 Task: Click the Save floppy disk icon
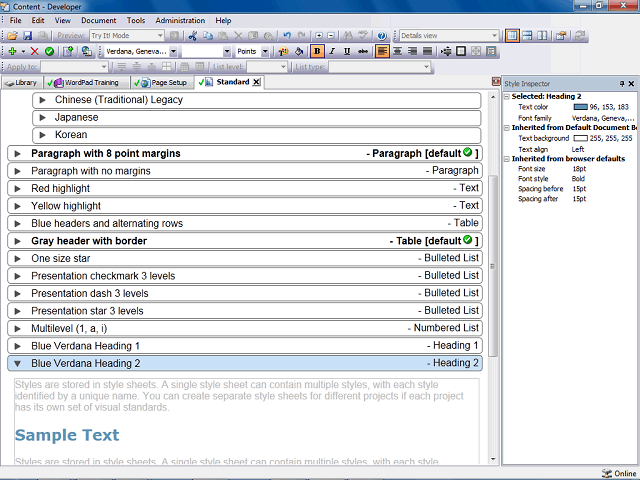click(x=27, y=36)
